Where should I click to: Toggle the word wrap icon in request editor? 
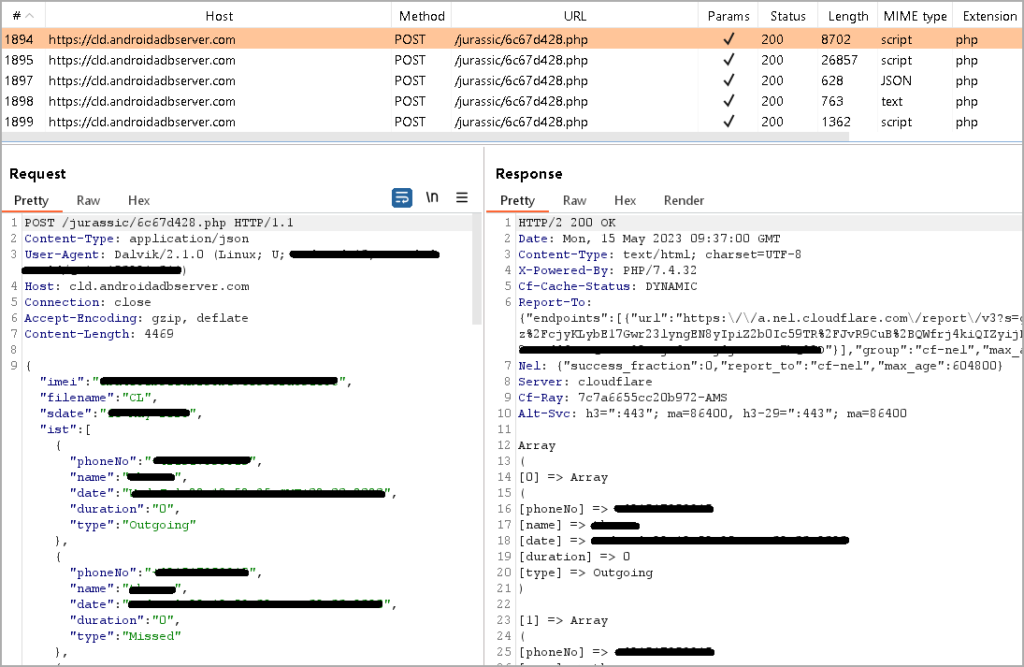[402, 198]
